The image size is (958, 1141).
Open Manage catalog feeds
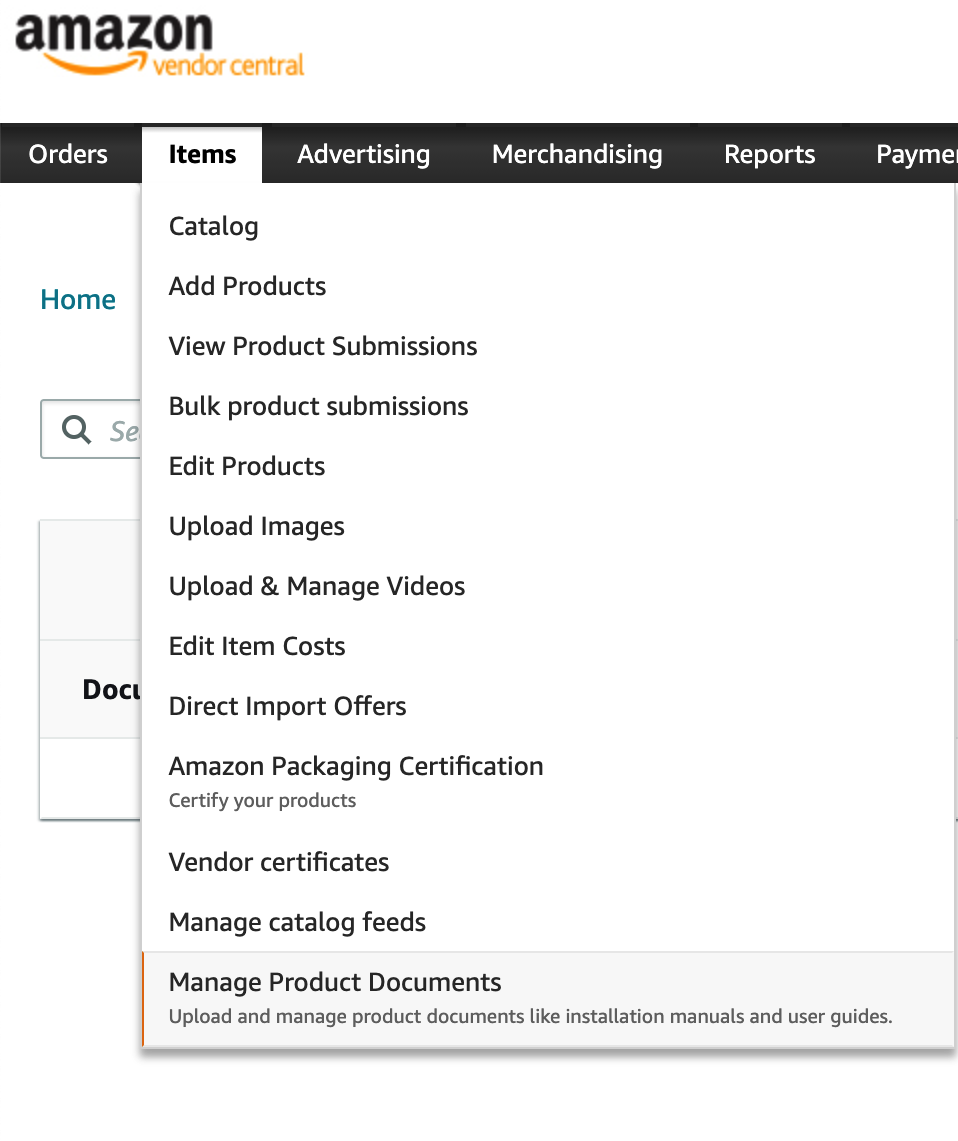(297, 922)
